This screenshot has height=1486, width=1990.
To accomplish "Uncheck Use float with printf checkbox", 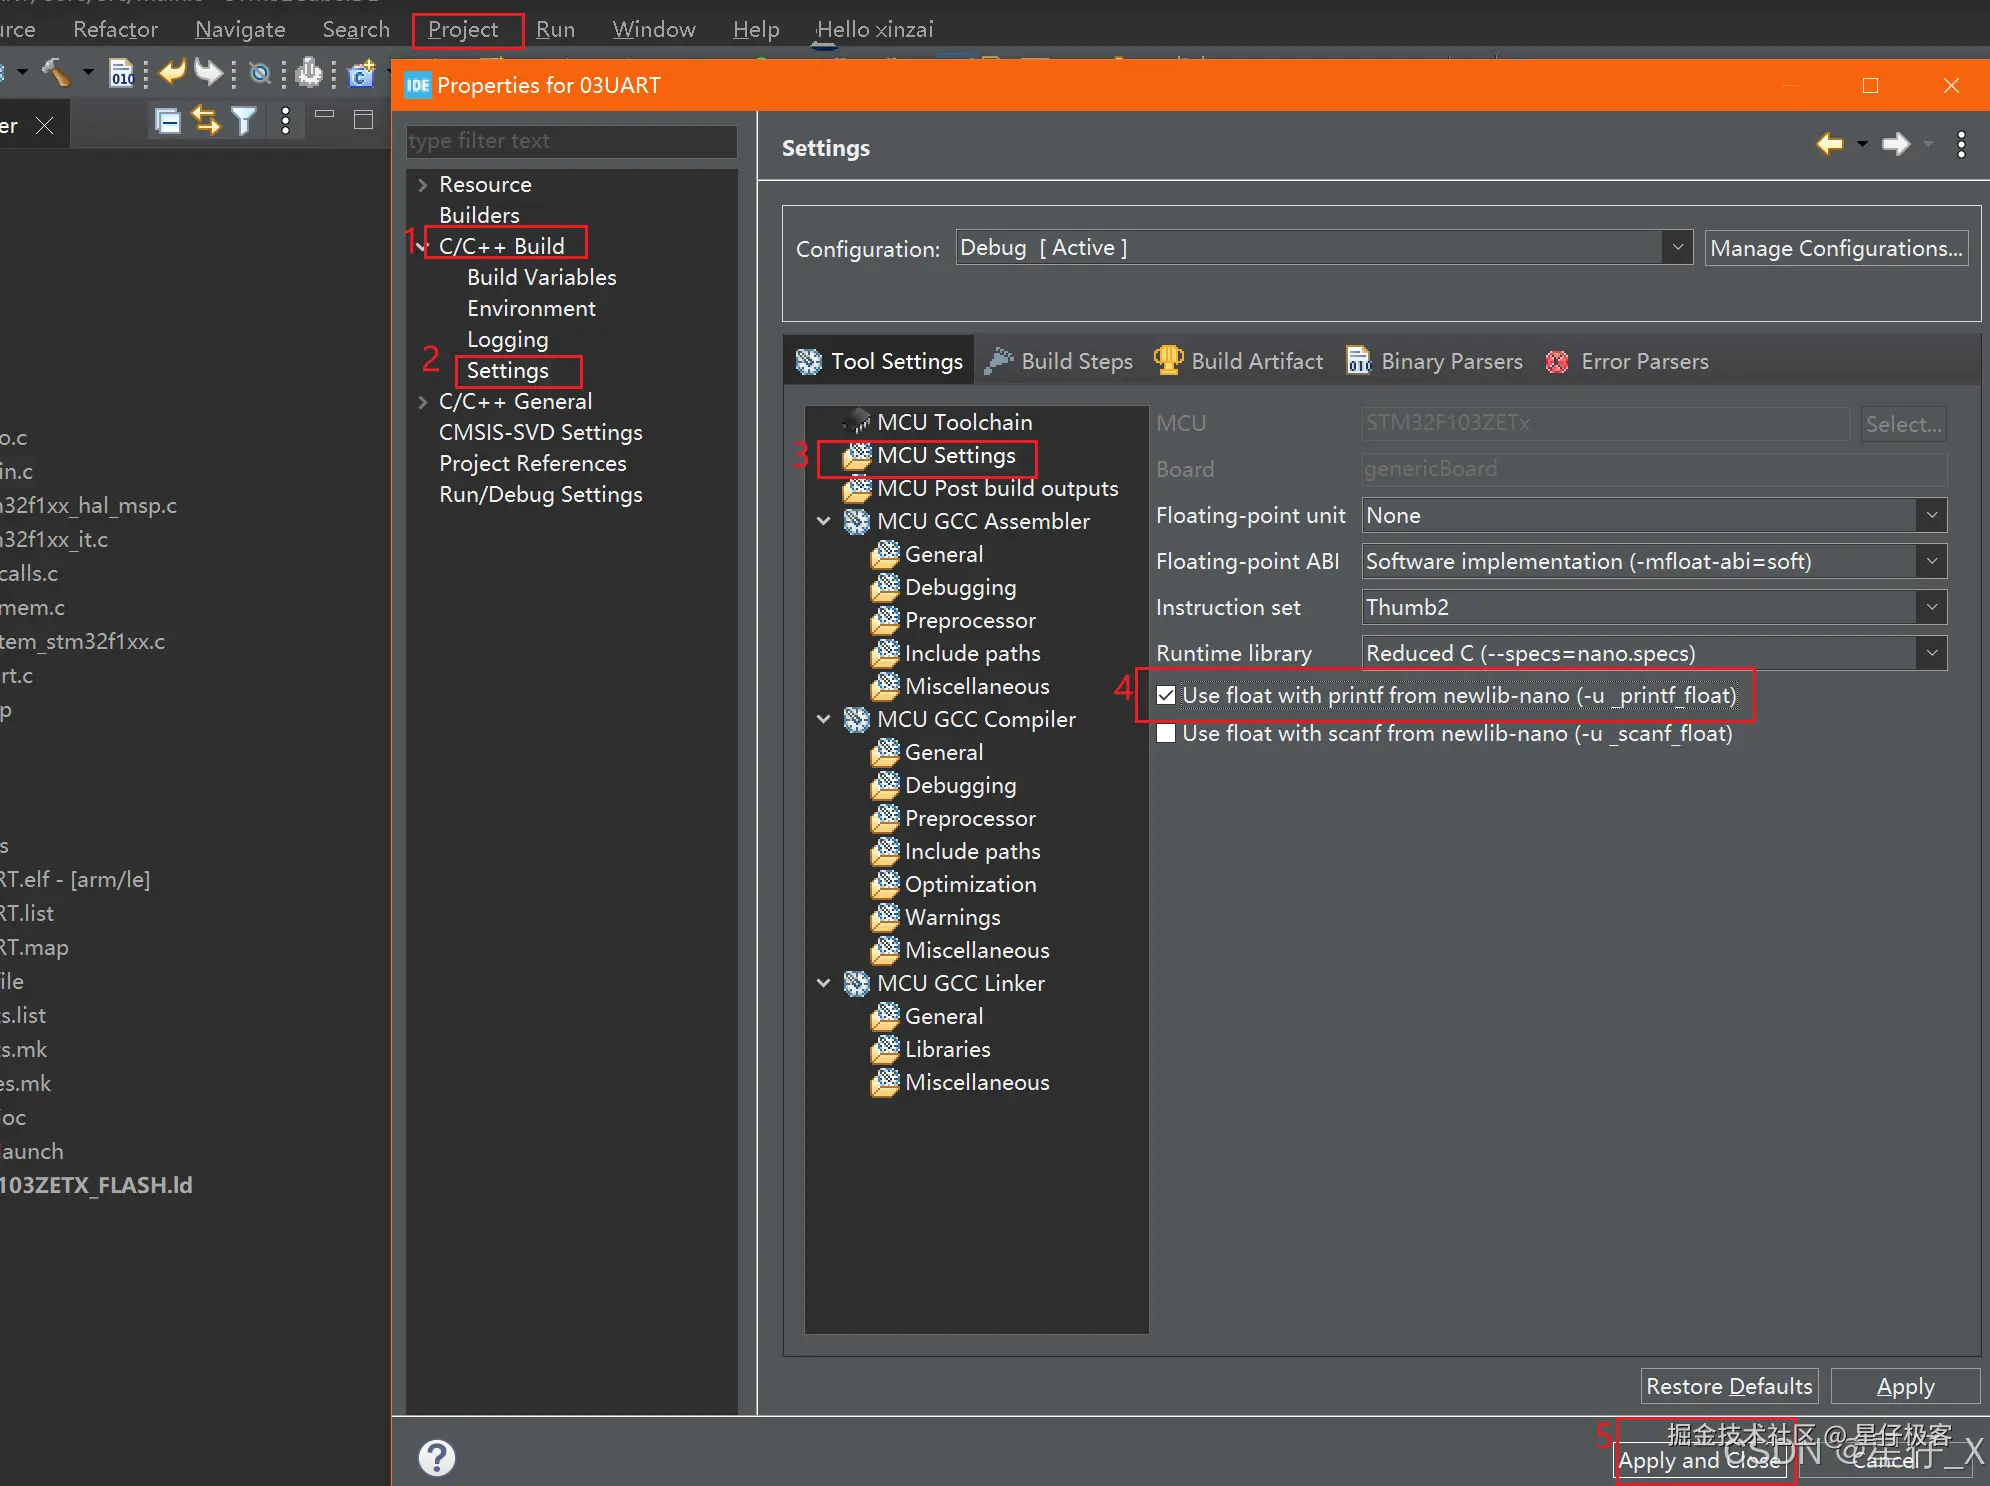I will (x=1166, y=695).
